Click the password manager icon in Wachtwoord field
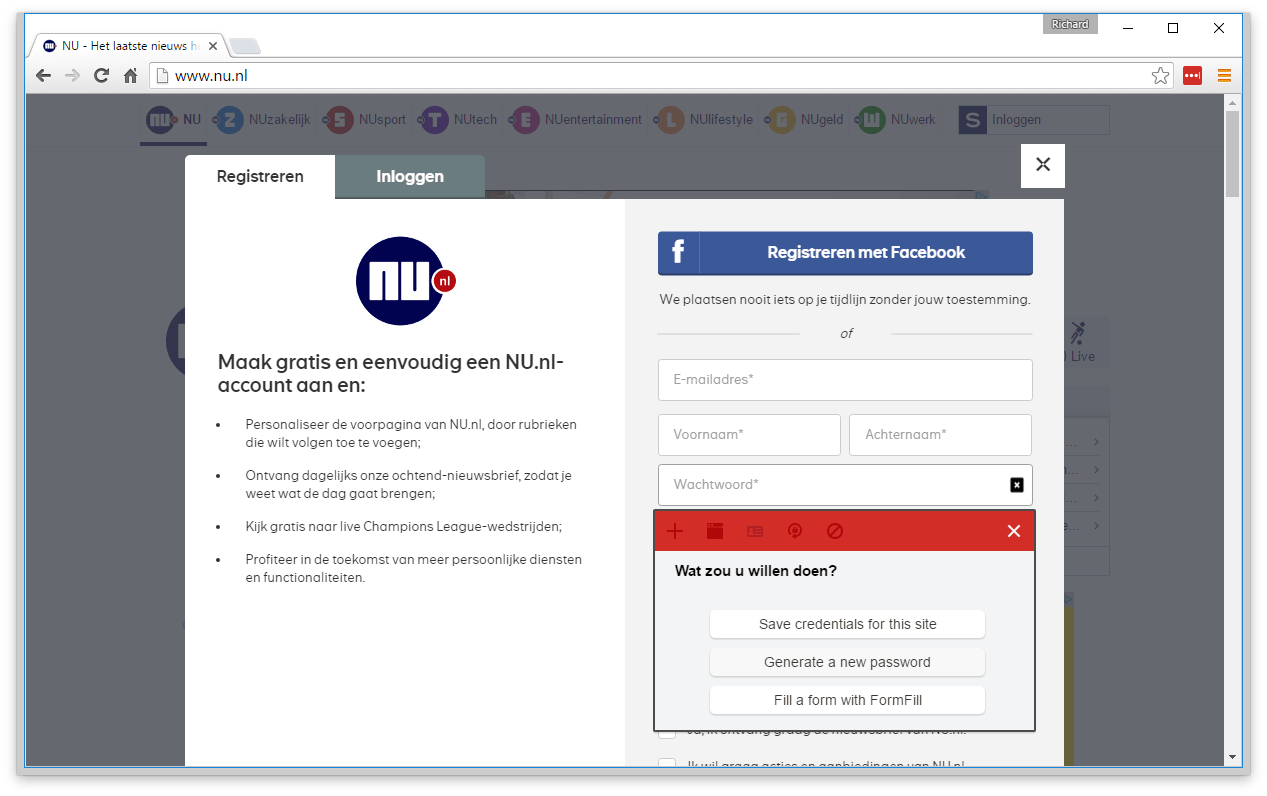 pyautogui.click(x=1017, y=485)
